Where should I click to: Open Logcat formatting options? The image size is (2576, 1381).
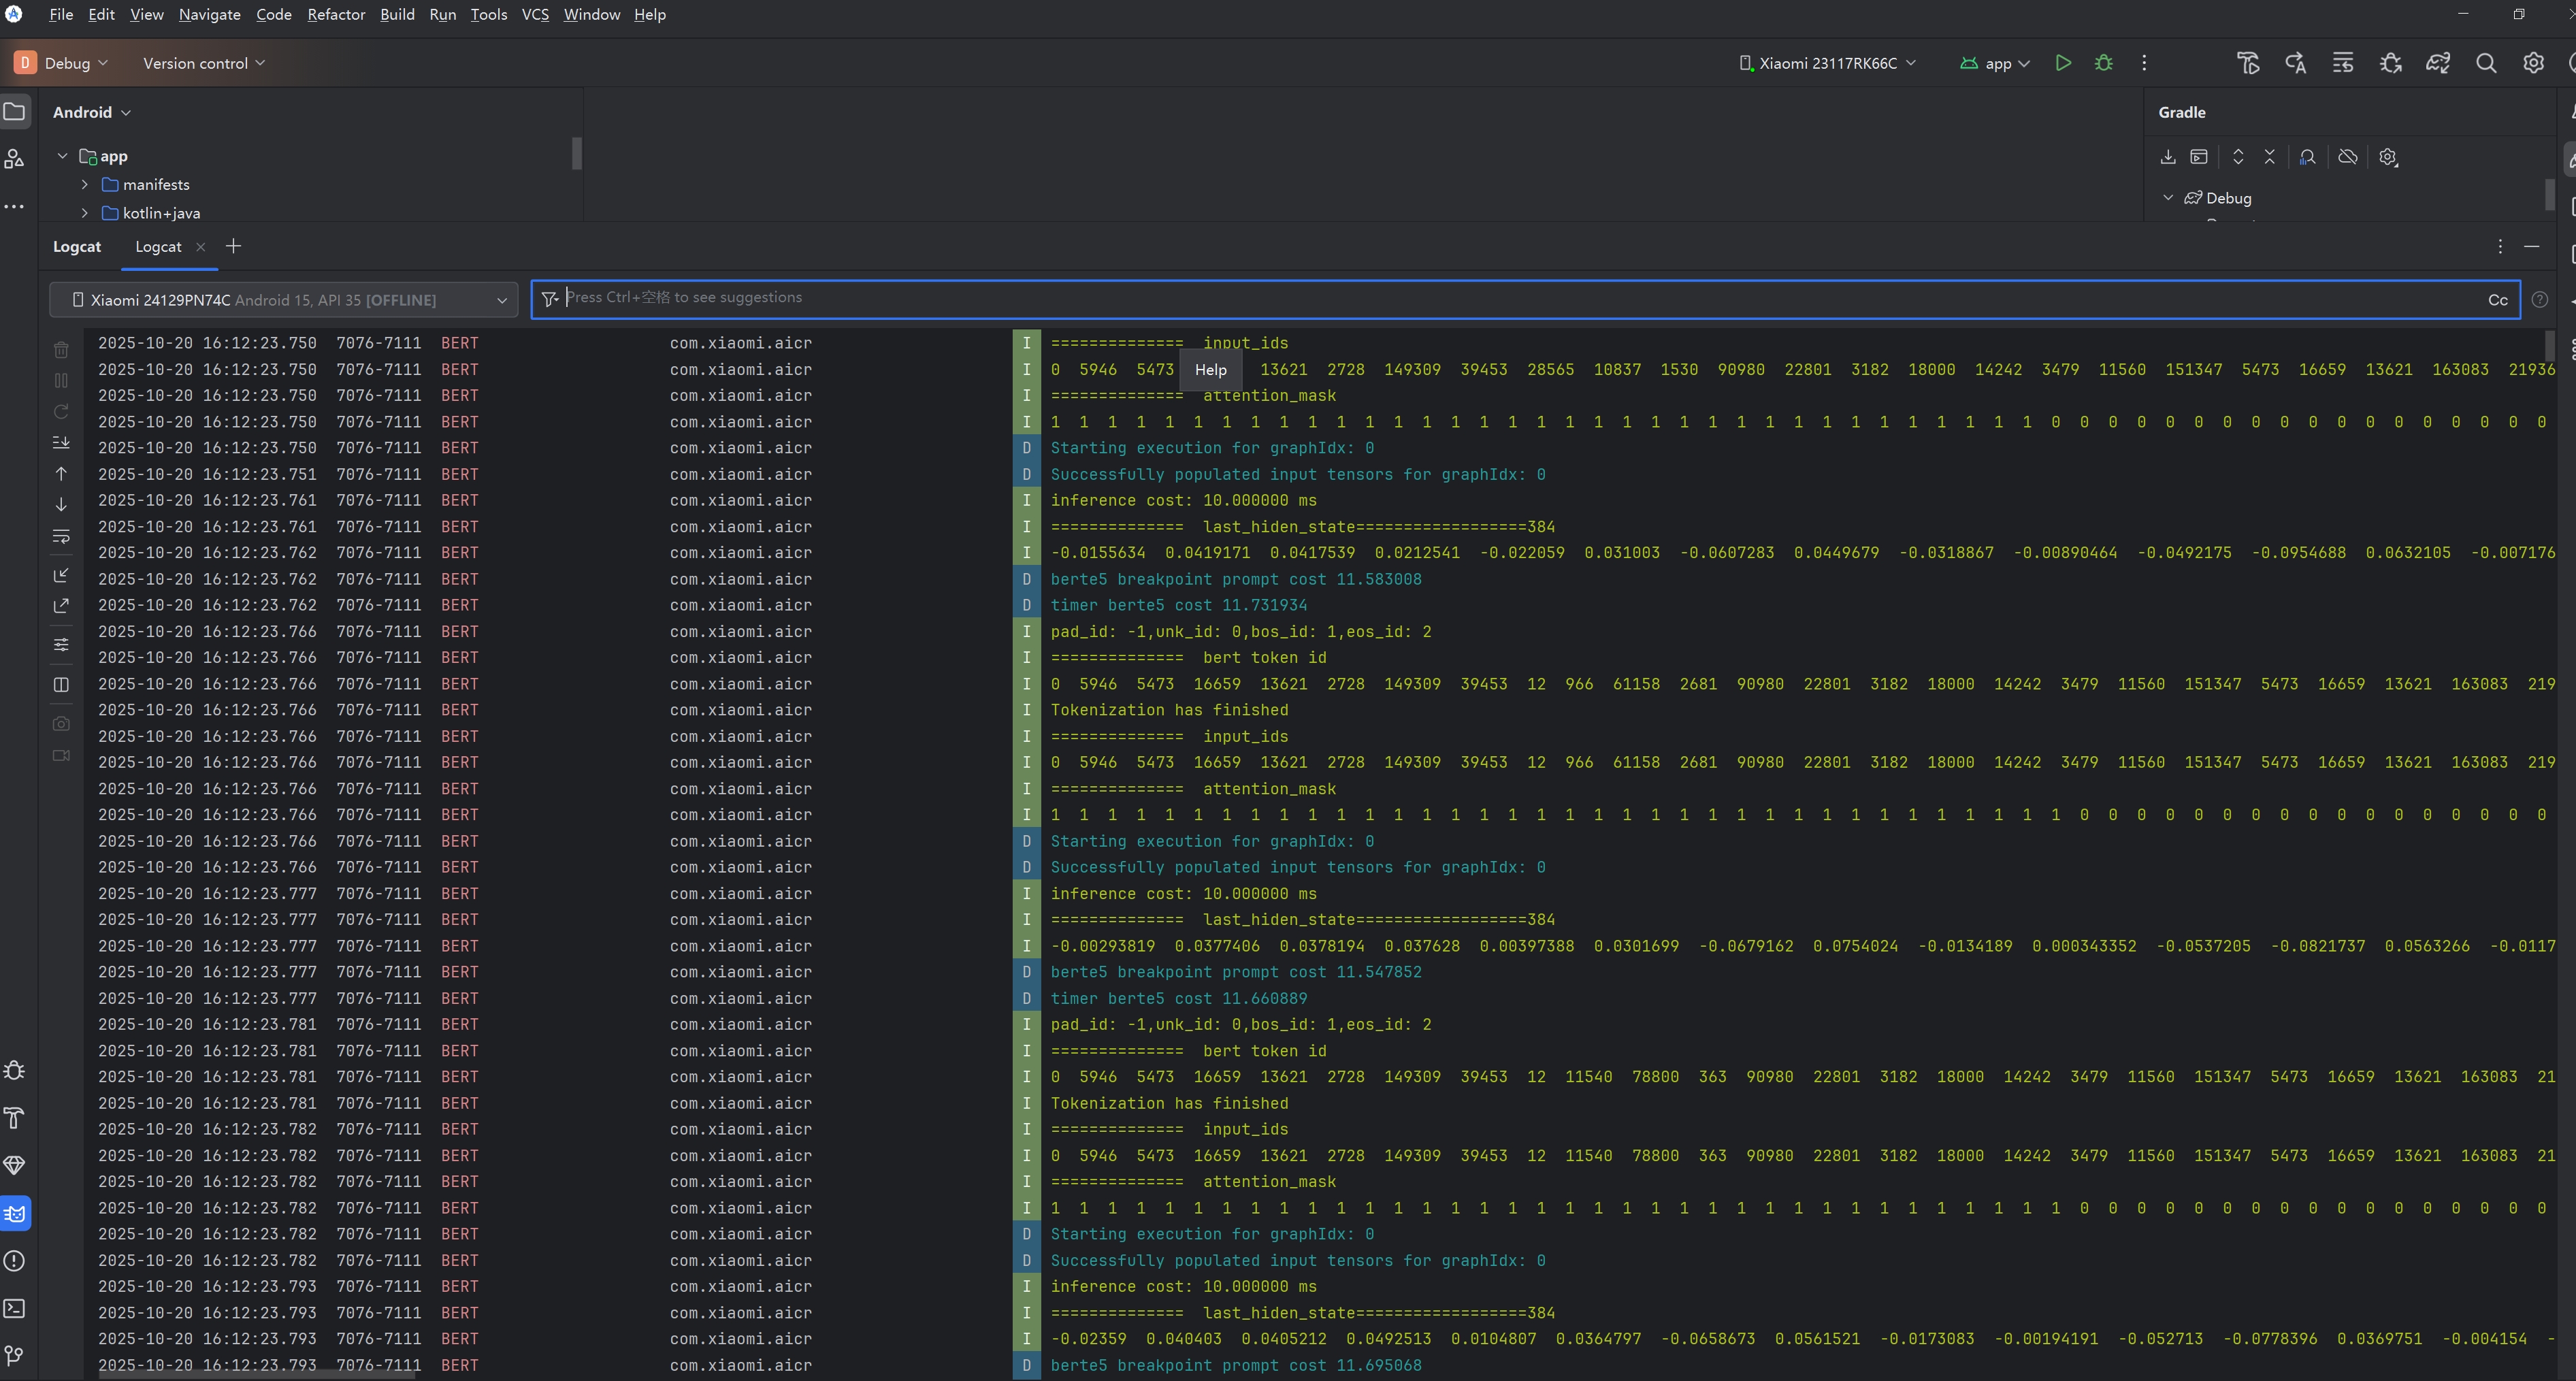(61, 644)
